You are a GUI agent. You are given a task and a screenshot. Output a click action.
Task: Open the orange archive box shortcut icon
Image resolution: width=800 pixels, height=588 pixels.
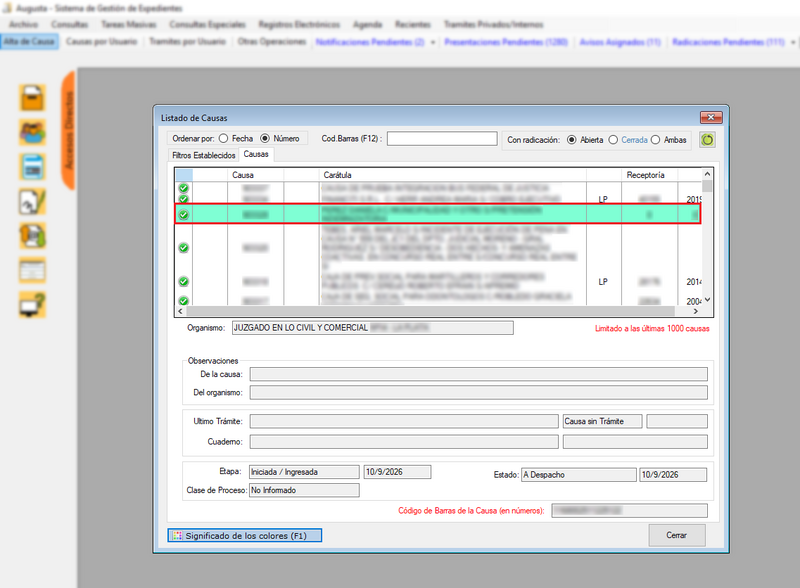point(32,97)
